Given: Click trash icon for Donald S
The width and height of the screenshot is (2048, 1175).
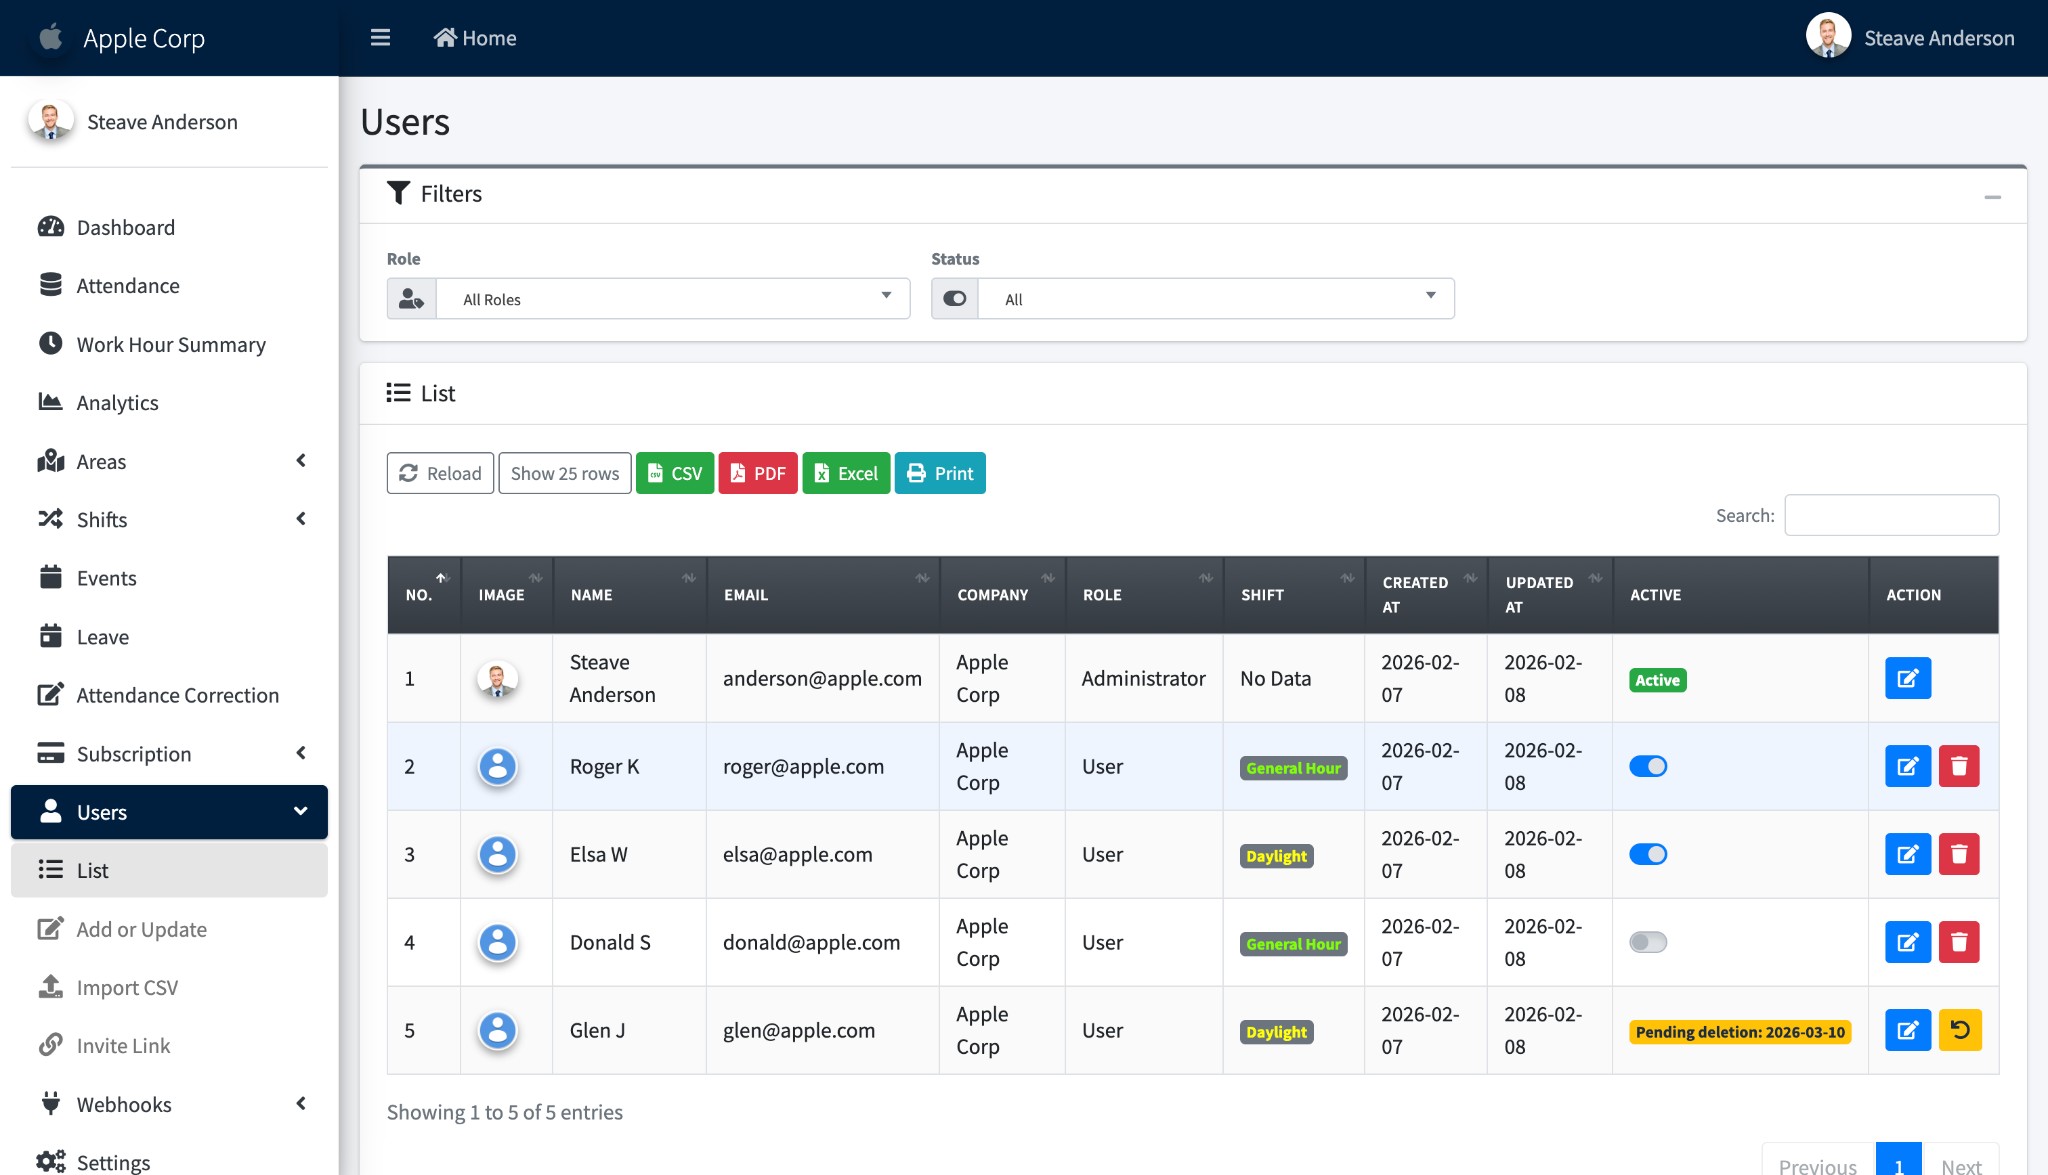Looking at the screenshot, I should click(1958, 942).
